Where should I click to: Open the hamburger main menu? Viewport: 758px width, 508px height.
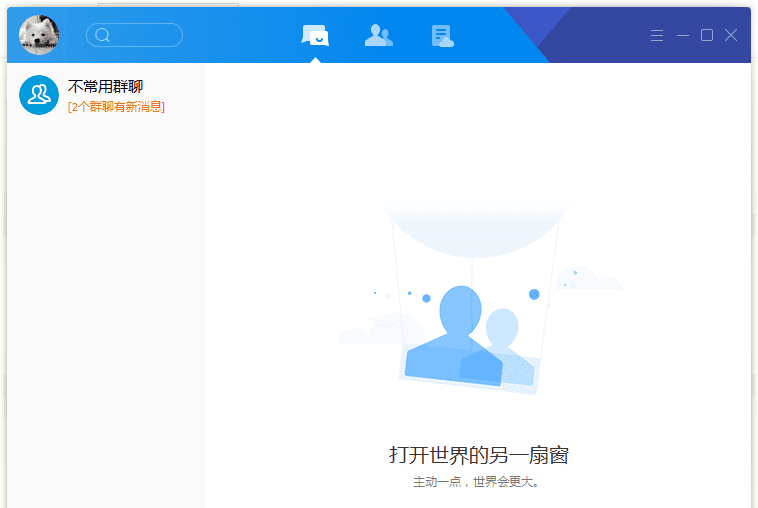point(656,35)
